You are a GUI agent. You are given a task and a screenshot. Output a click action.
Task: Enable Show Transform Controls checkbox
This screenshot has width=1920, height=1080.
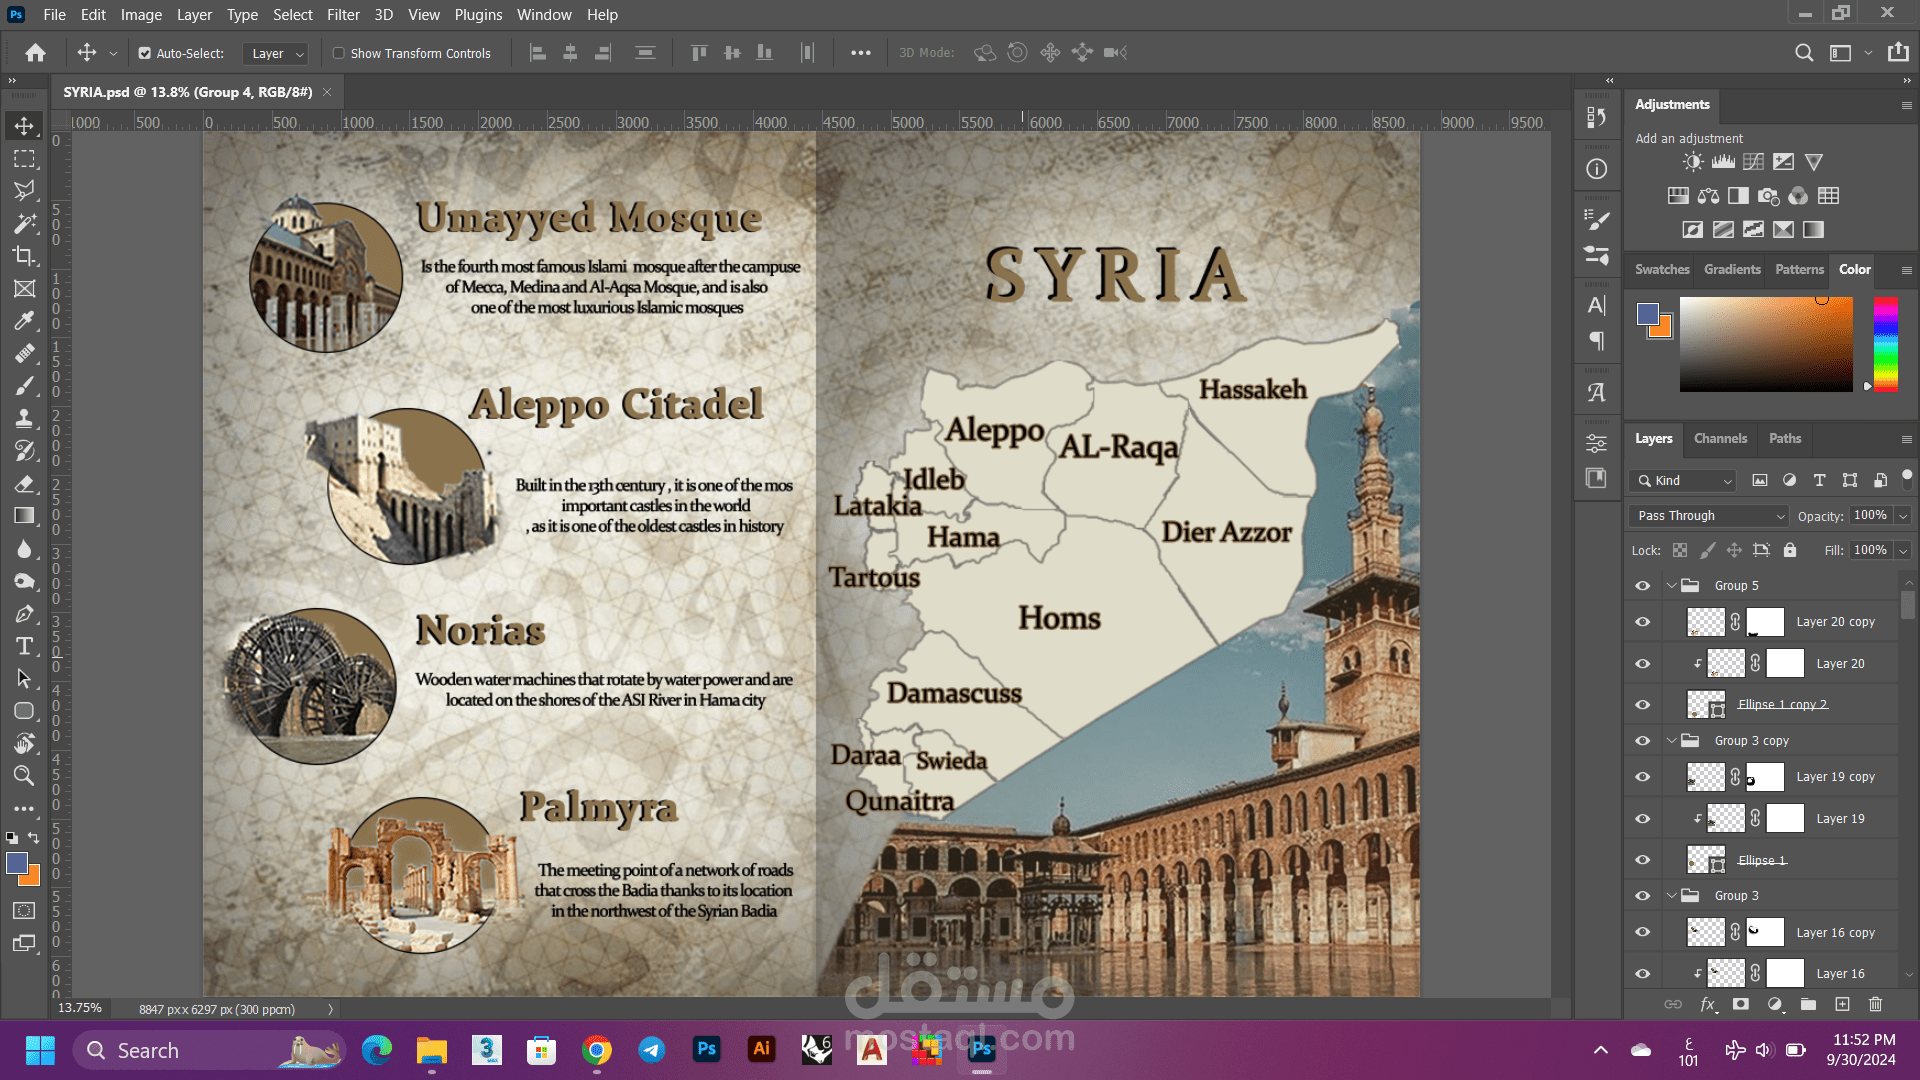coord(339,53)
